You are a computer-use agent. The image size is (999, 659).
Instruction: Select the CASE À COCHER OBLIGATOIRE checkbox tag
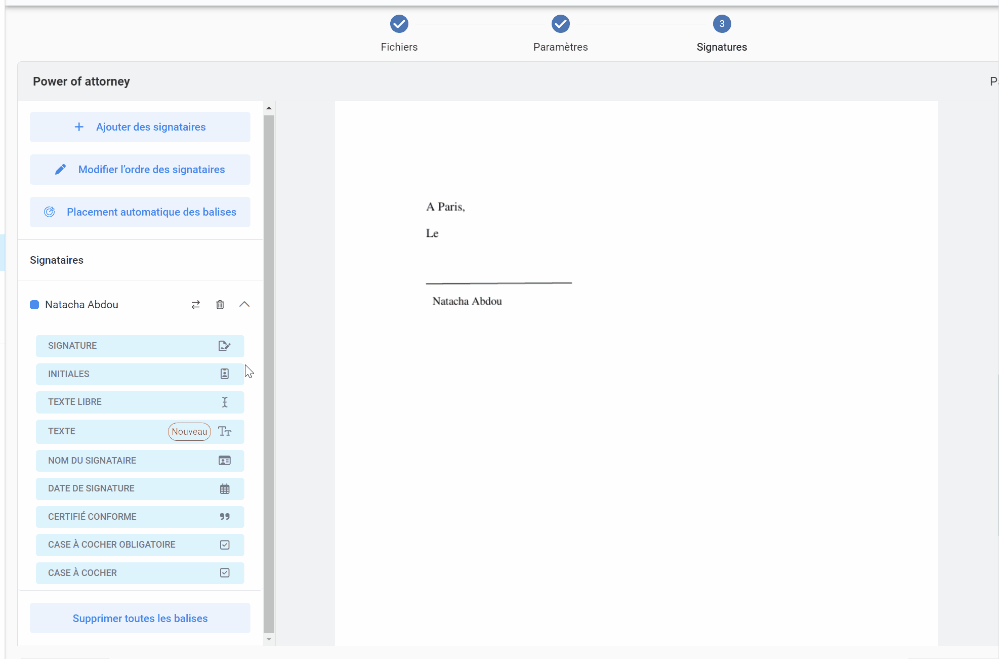(x=139, y=545)
